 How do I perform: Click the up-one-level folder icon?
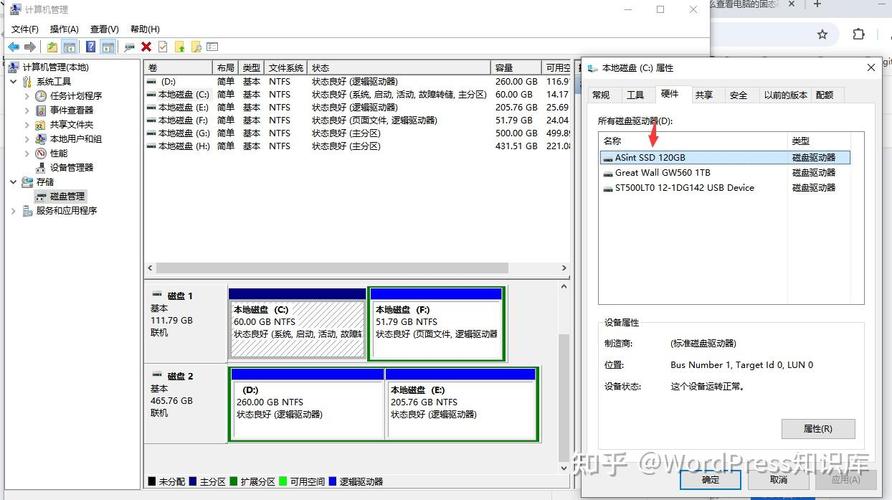(x=52, y=47)
